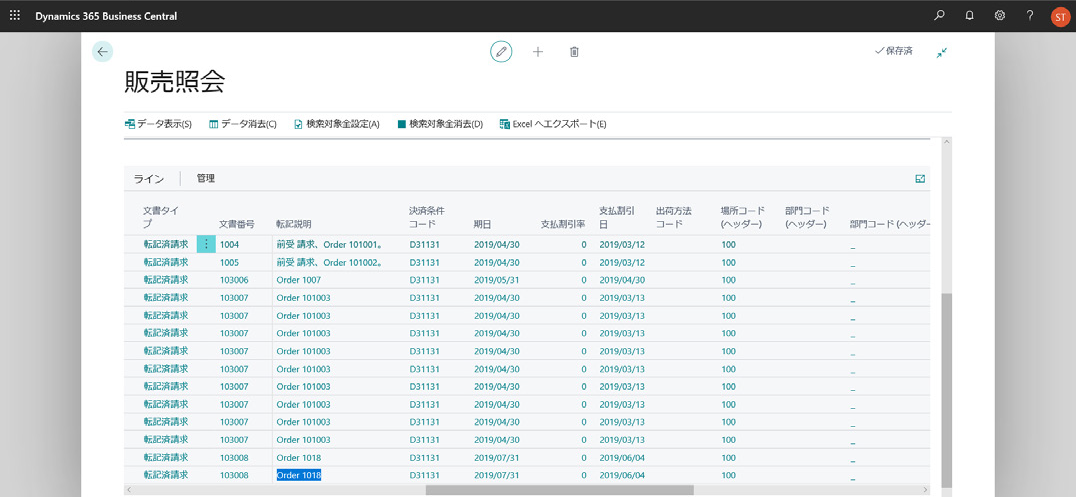
Task: Open the settings gear menu
Action: [999, 16]
